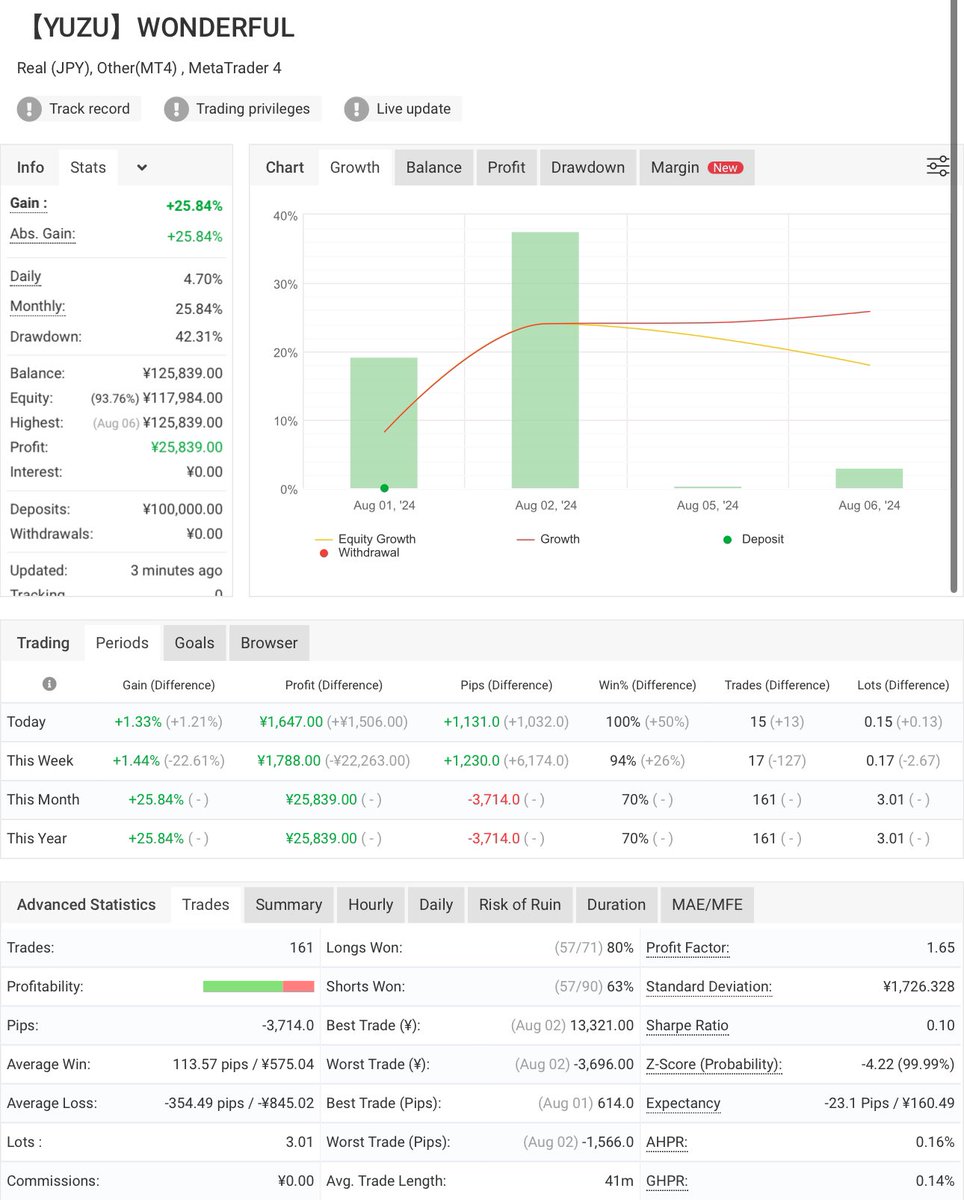The height and width of the screenshot is (1200, 964).
Task: Click the Standard Deviation label
Action: pos(710,986)
